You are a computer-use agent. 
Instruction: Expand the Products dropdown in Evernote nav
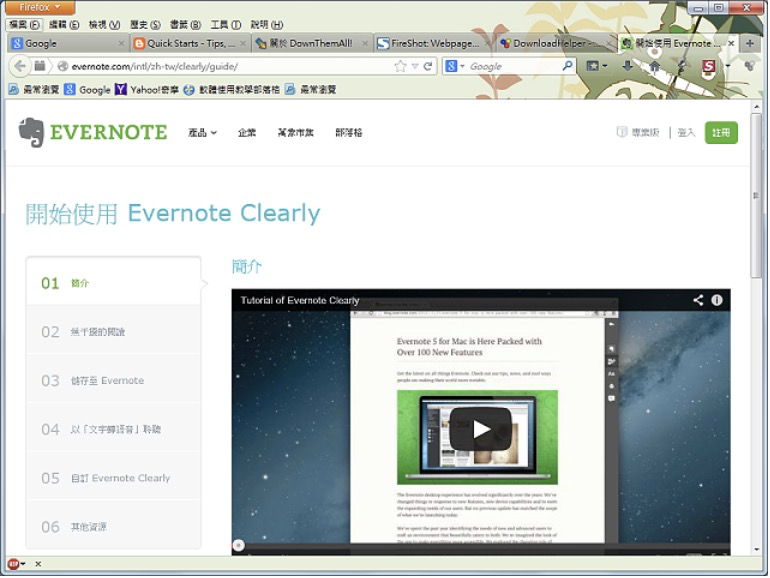pos(202,133)
